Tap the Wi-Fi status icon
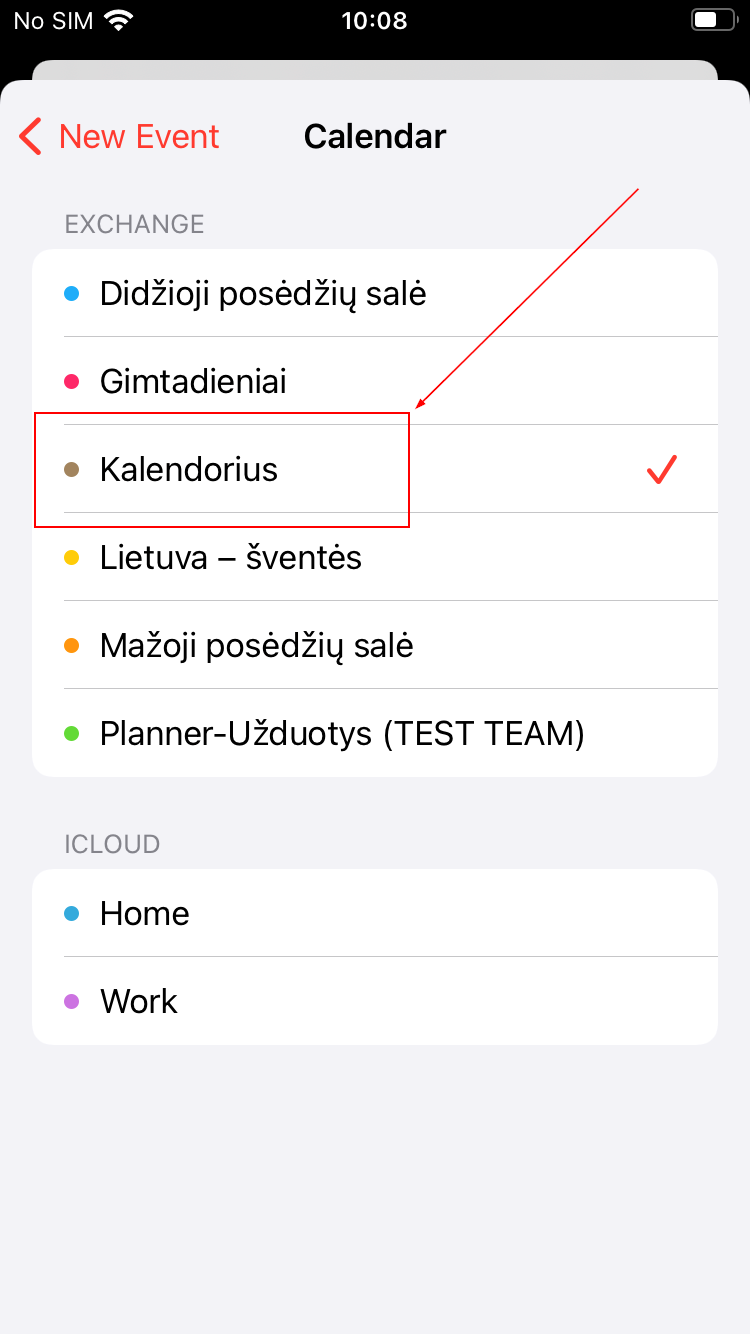750x1334 pixels. click(x=119, y=20)
